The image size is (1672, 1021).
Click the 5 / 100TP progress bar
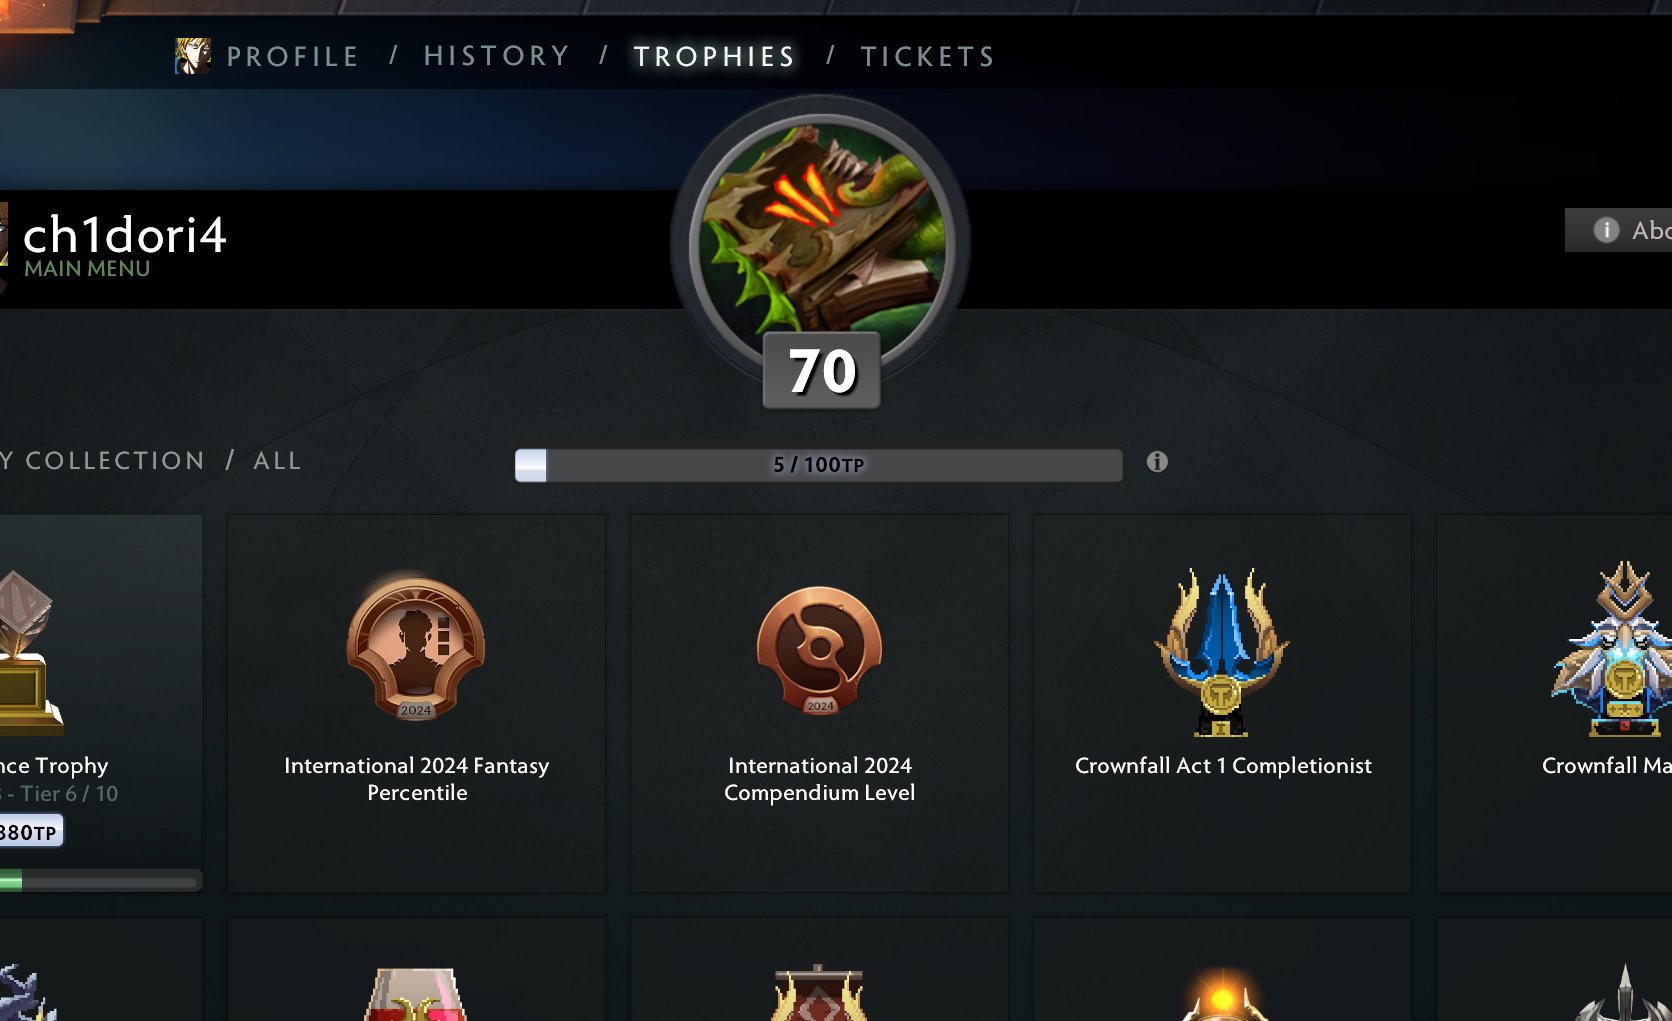click(x=818, y=465)
